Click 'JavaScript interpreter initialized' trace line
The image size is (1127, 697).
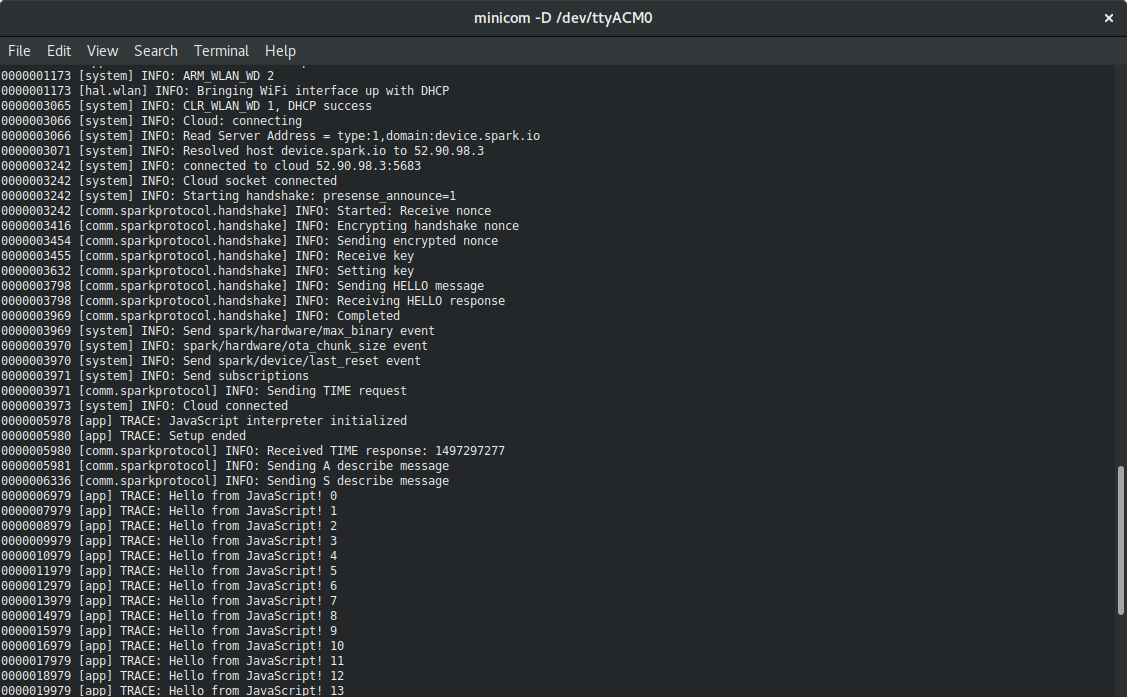(204, 421)
